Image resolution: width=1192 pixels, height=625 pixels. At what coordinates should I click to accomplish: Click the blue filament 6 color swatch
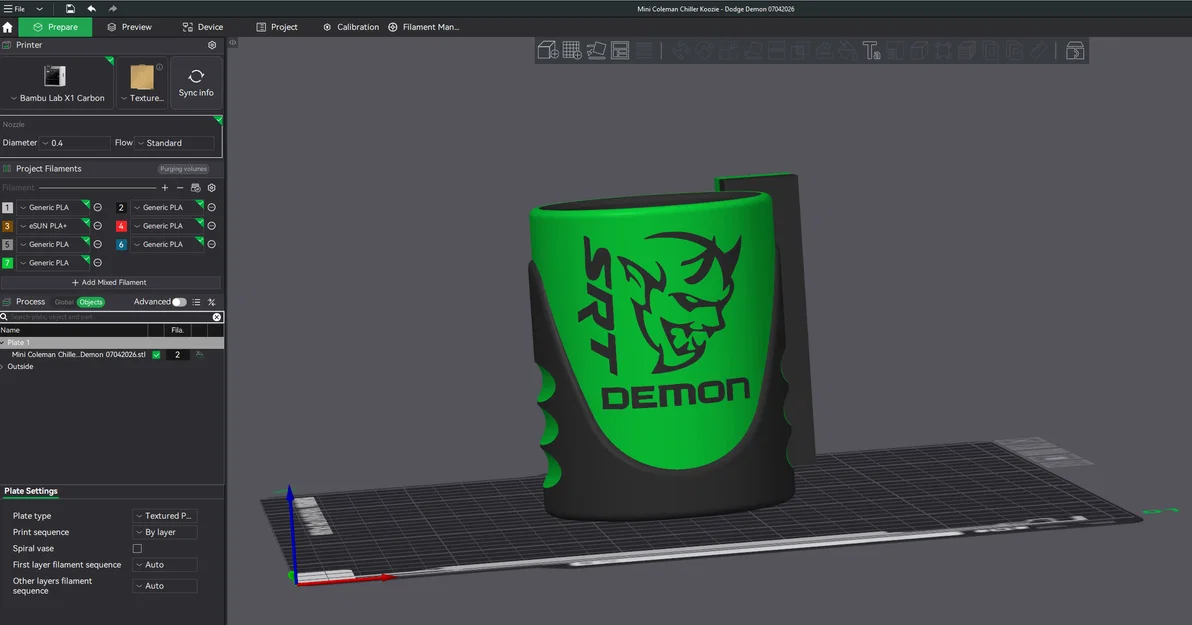point(121,244)
